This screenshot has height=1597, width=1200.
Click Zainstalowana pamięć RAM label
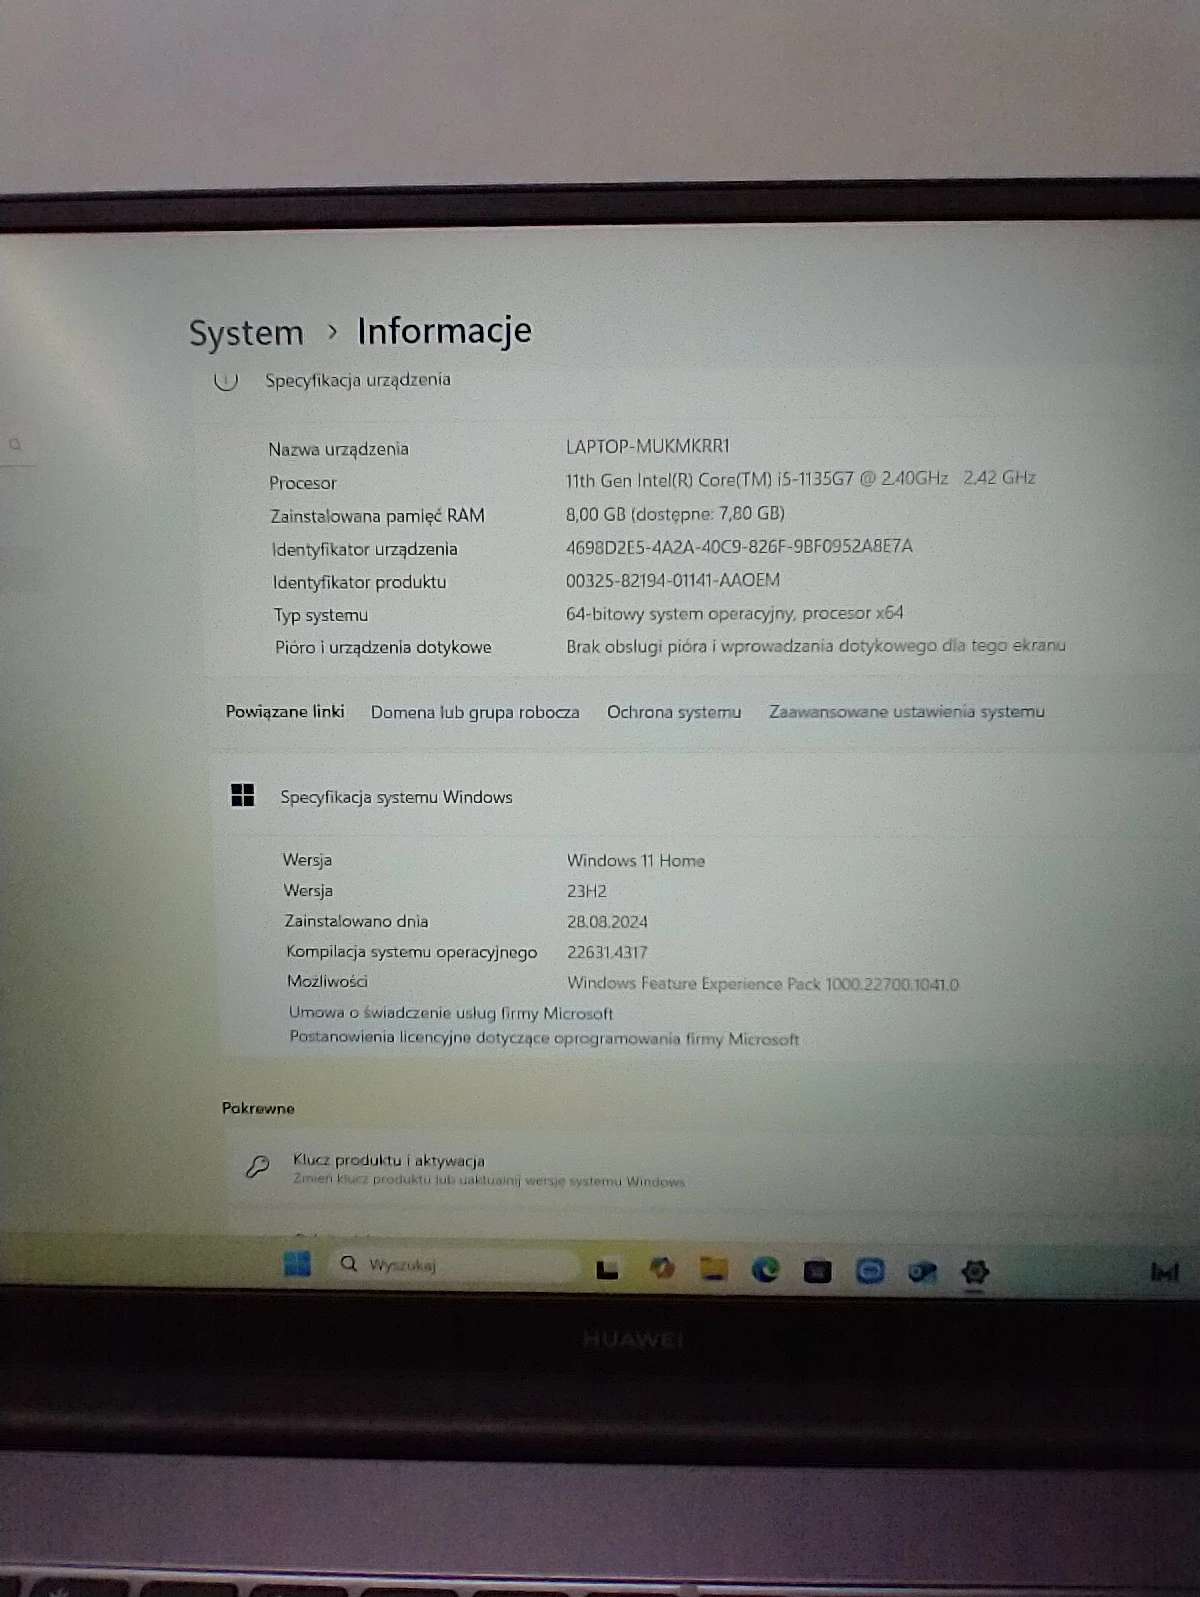[377, 516]
